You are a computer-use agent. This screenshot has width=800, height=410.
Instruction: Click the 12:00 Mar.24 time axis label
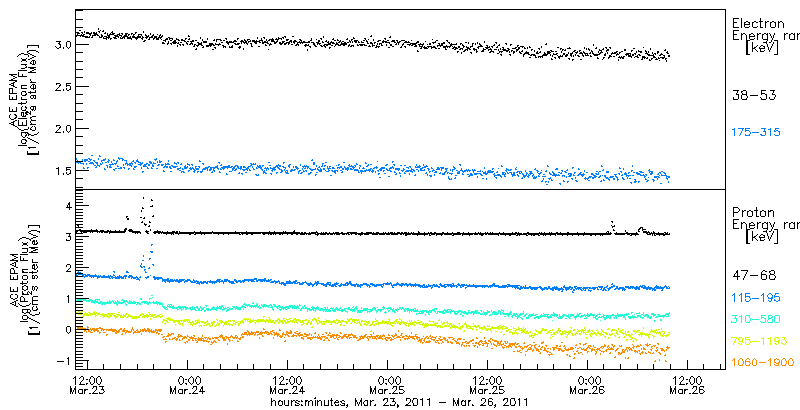click(x=288, y=385)
